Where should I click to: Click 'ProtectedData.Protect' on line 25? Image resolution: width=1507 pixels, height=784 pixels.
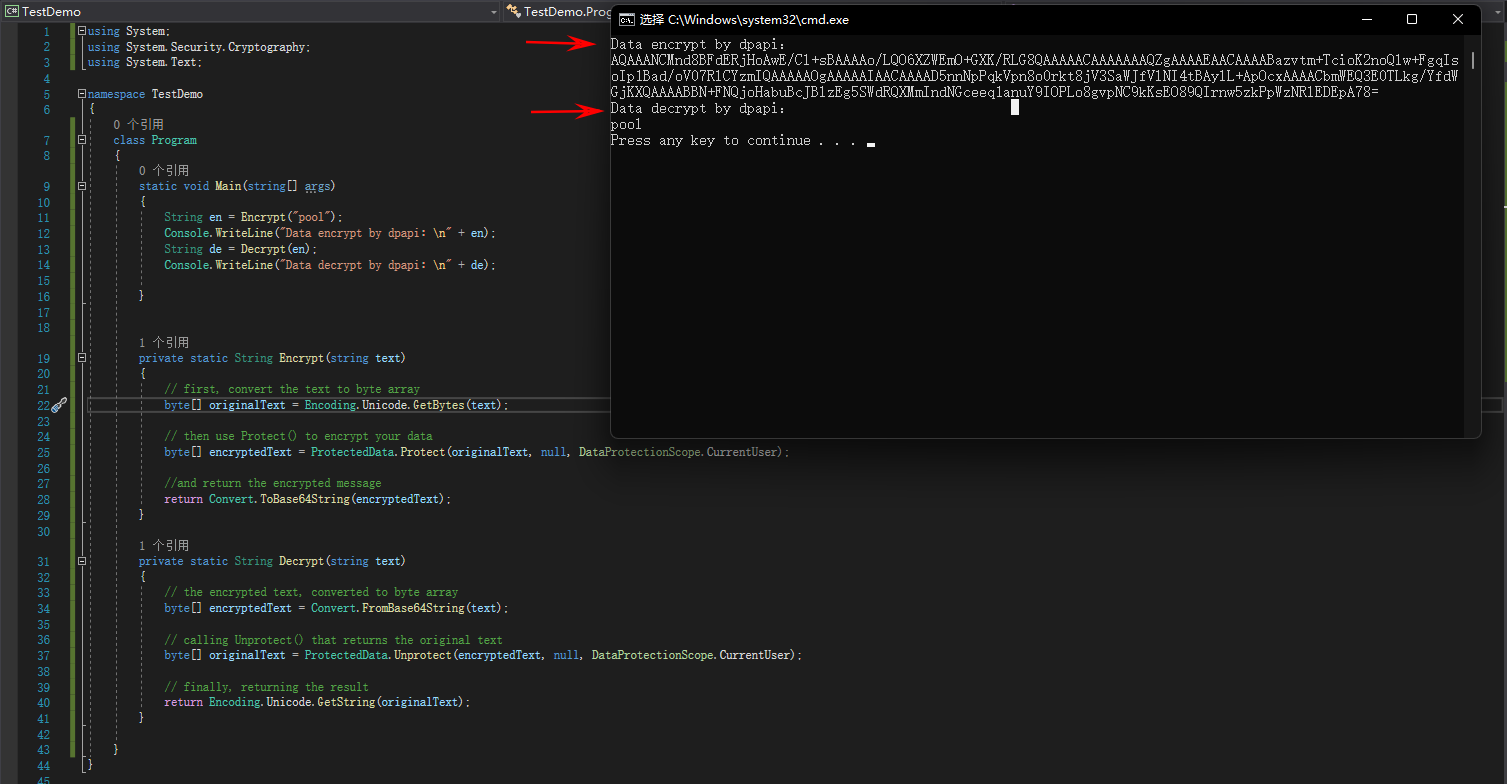377,452
